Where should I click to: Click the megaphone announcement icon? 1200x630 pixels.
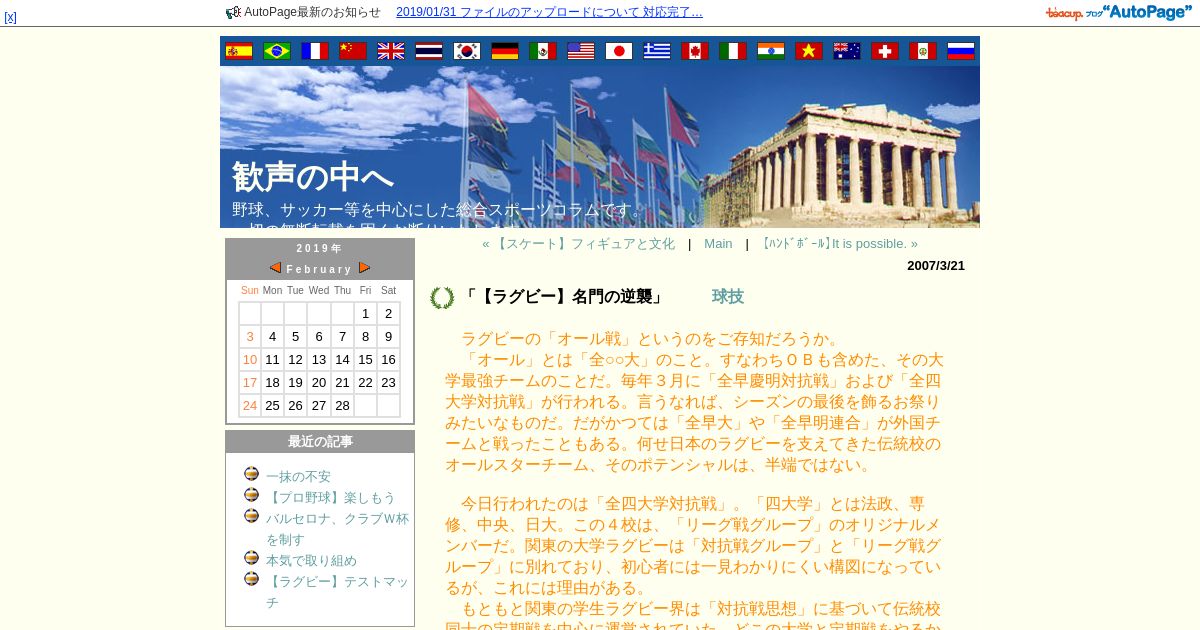pos(233,12)
